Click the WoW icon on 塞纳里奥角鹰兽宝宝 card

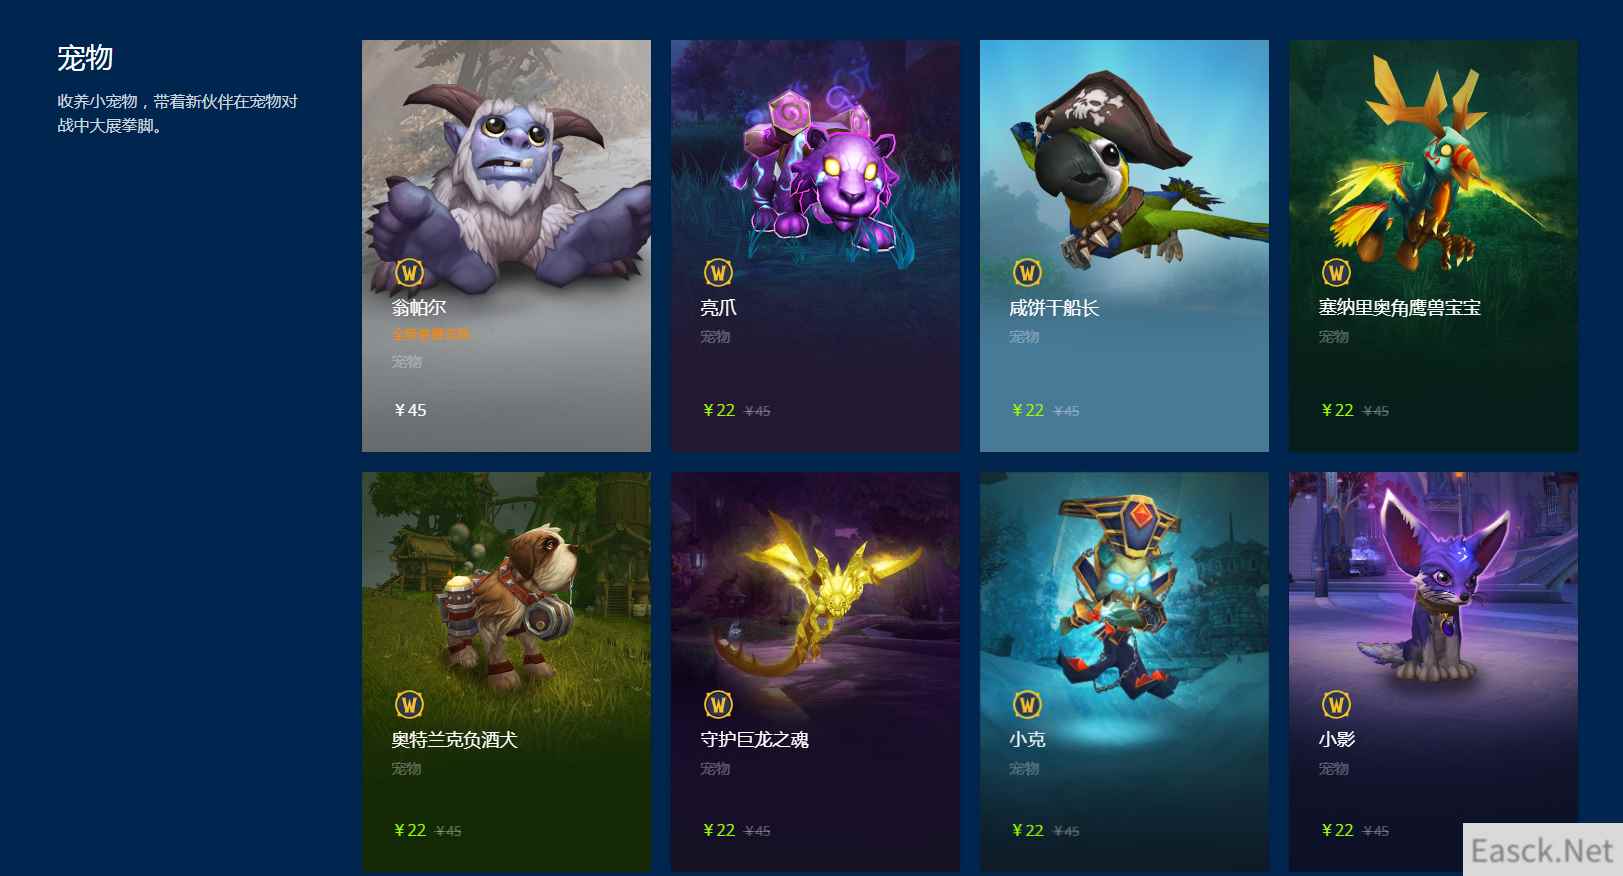(x=1336, y=272)
